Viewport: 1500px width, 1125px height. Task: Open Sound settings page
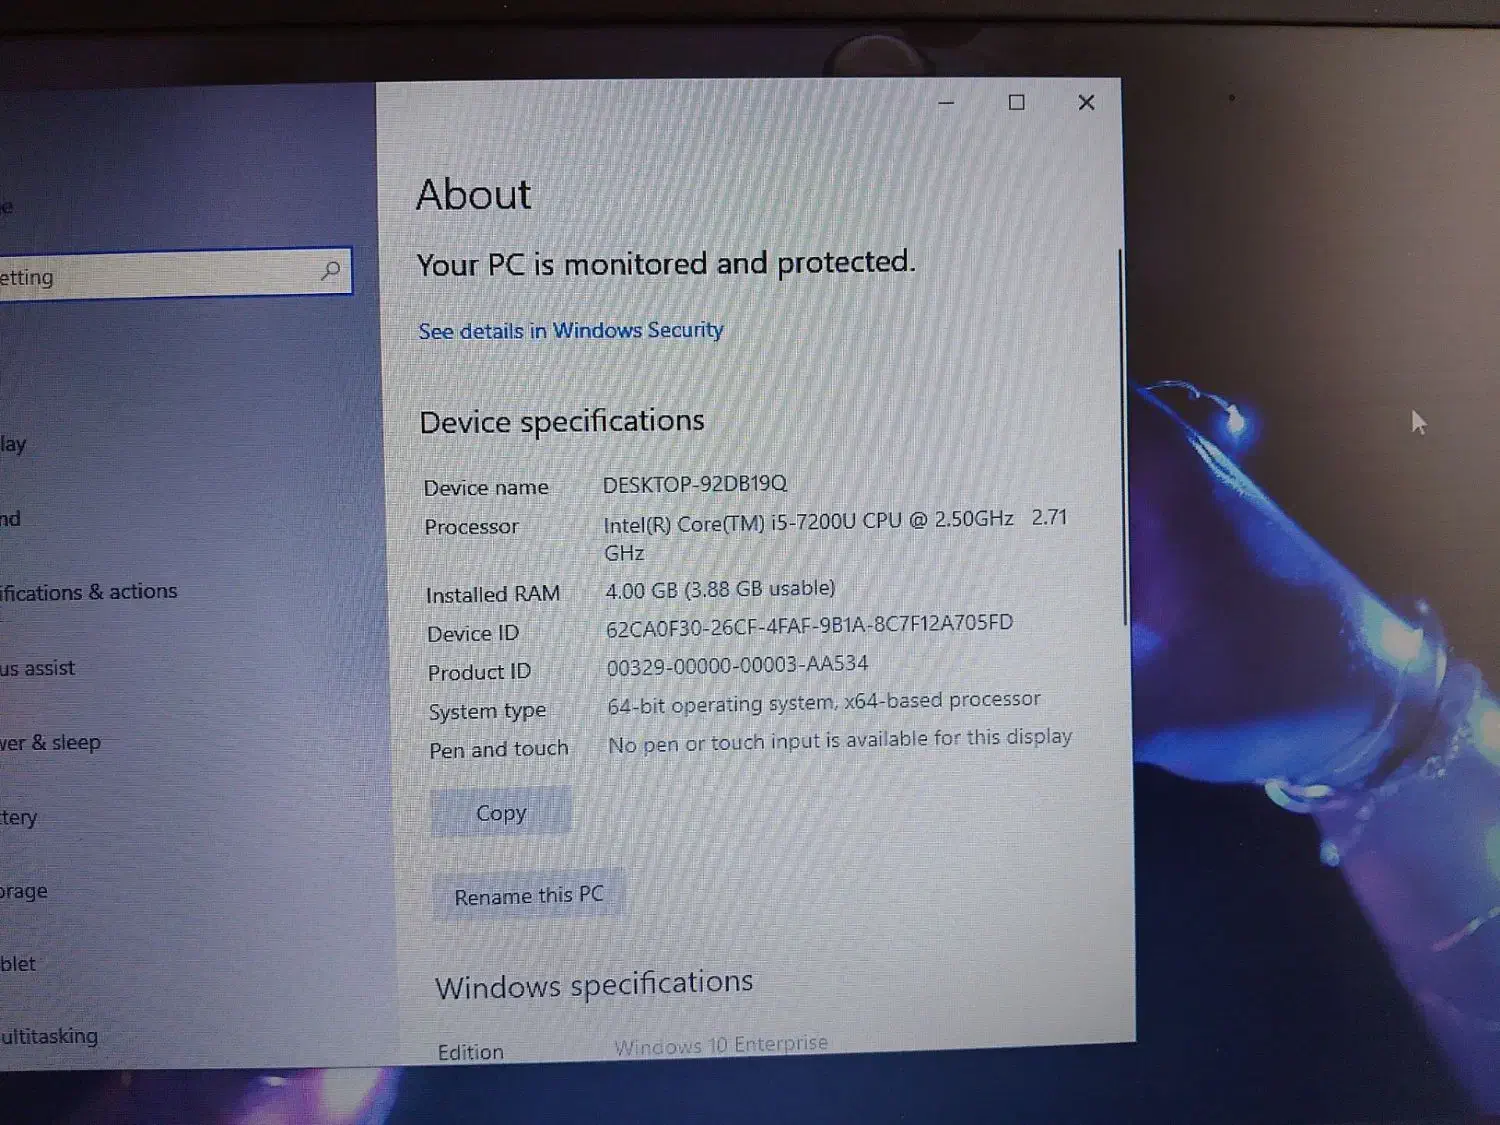(10, 518)
